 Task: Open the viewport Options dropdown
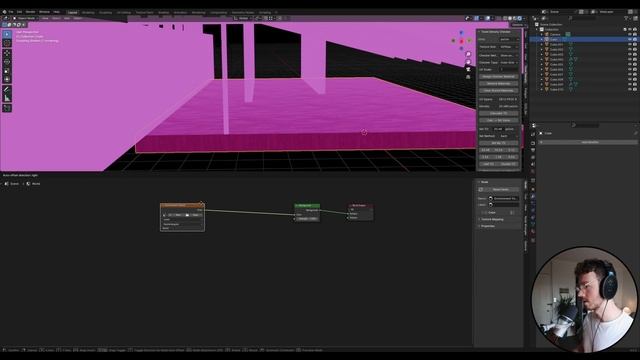(x=518, y=25)
